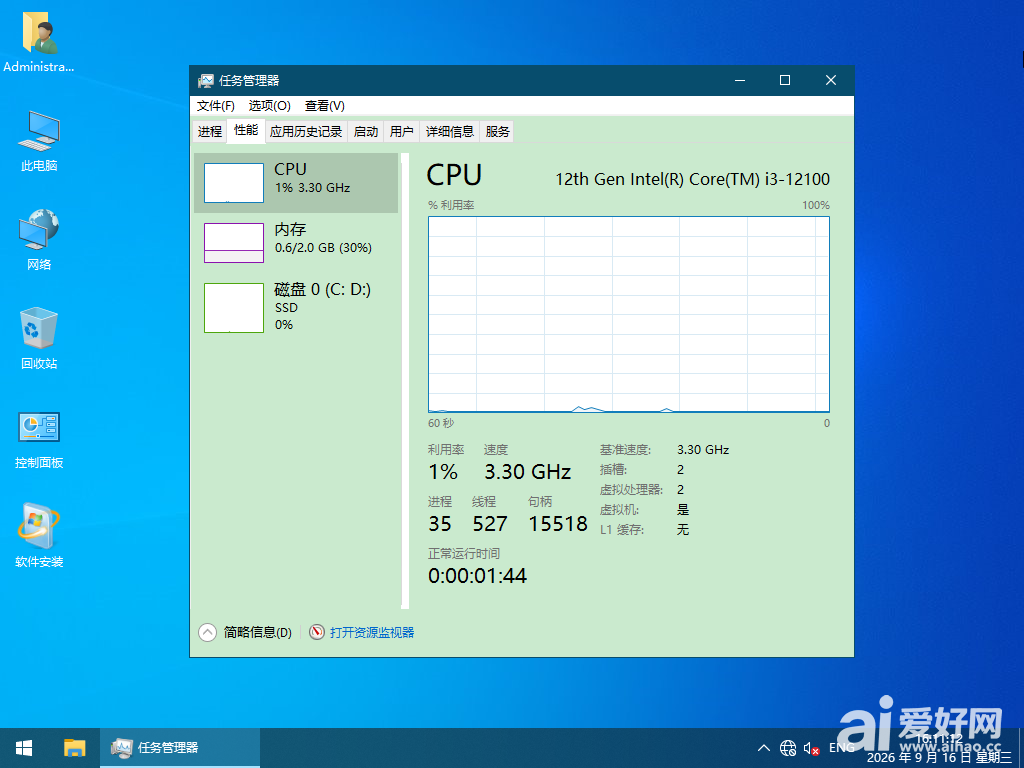Click the 任务管理器 taskbar button

coord(180,748)
